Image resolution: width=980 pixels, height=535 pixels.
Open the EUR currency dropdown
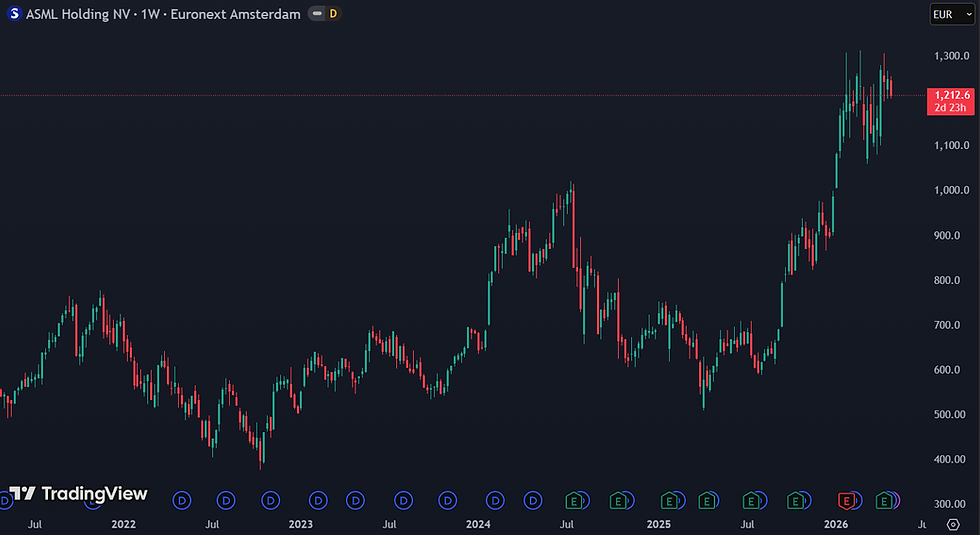pyautogui.click(x=952, y=14)
